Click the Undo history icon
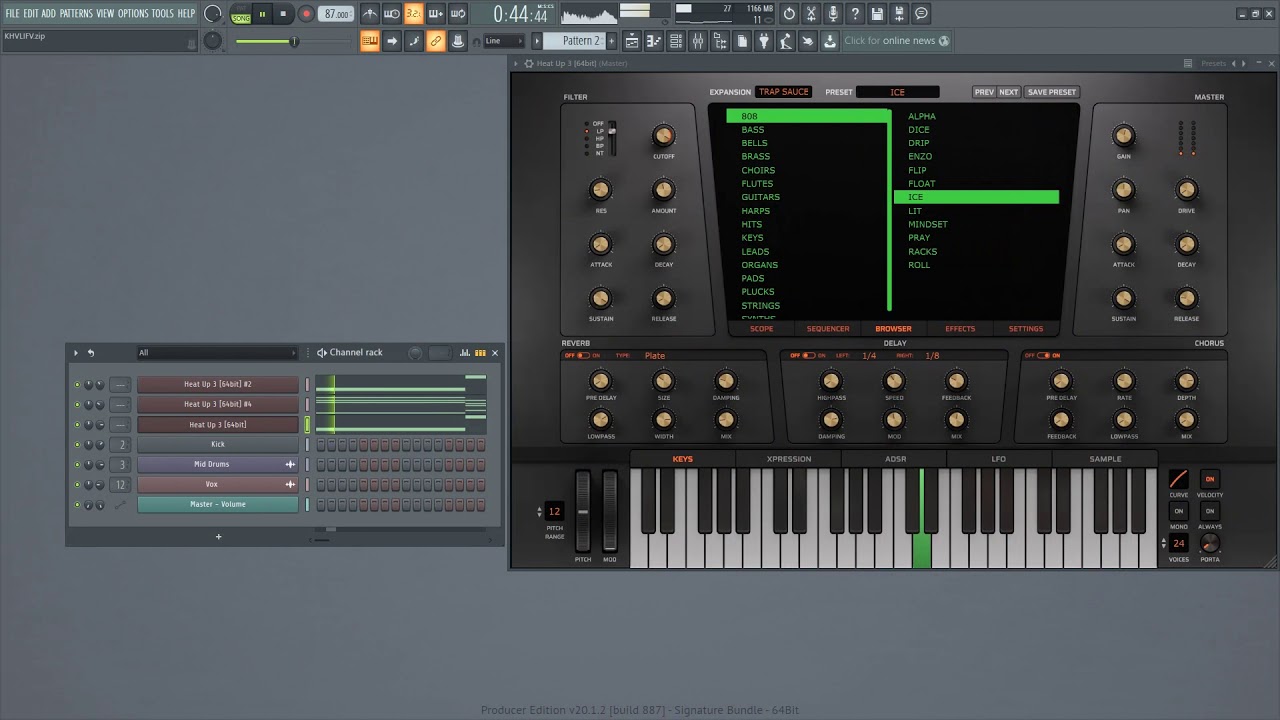 (789, 14)
